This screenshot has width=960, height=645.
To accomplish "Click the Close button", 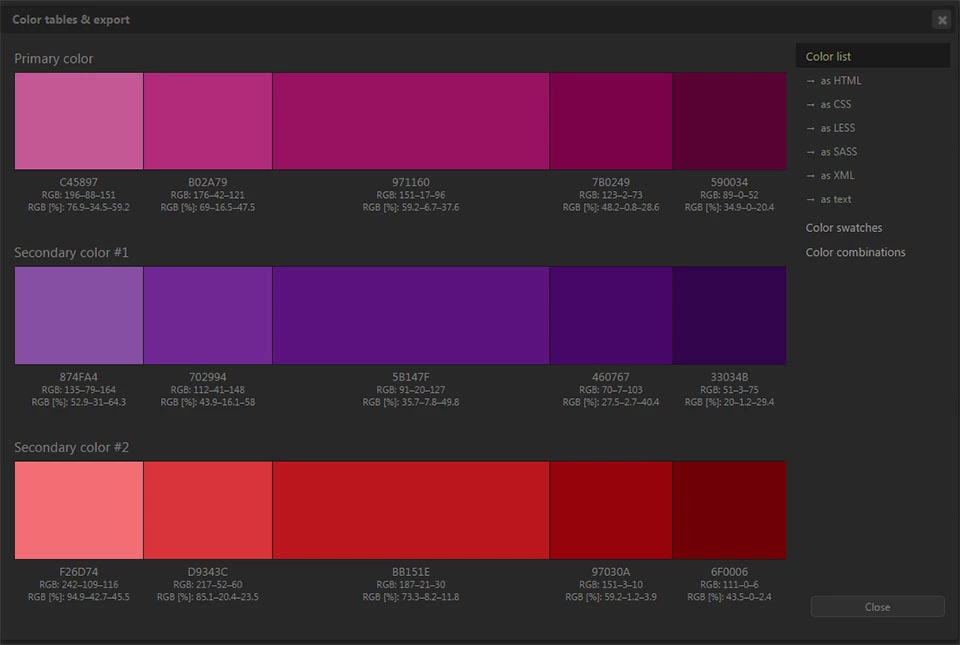I will tap(877, 607).
